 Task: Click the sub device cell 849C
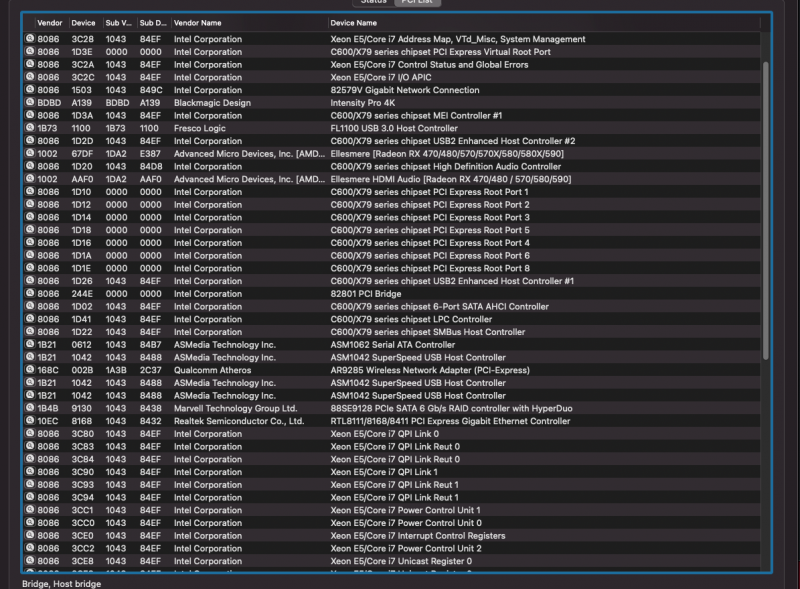(151, 90)
